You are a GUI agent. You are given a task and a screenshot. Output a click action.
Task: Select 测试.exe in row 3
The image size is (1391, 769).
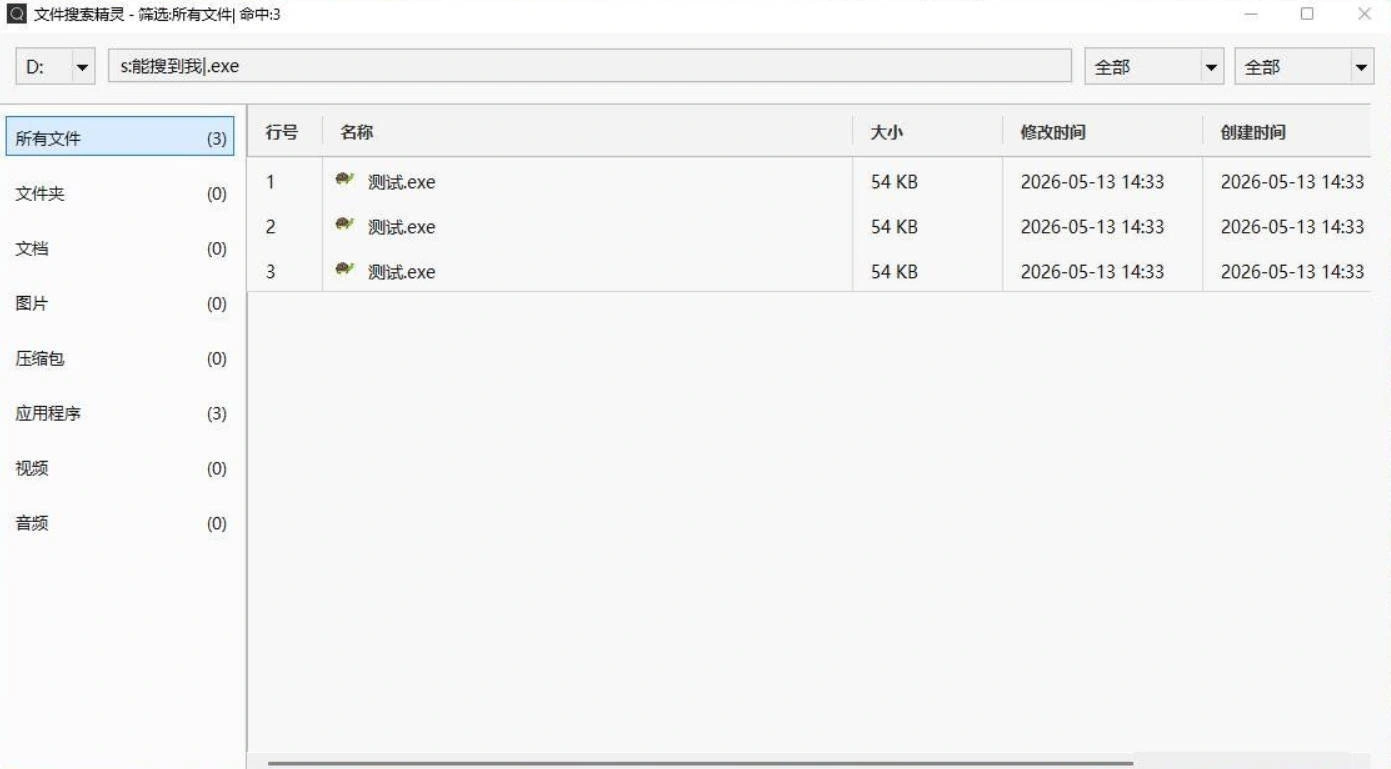pyautogui.click(x=402, y=272)
